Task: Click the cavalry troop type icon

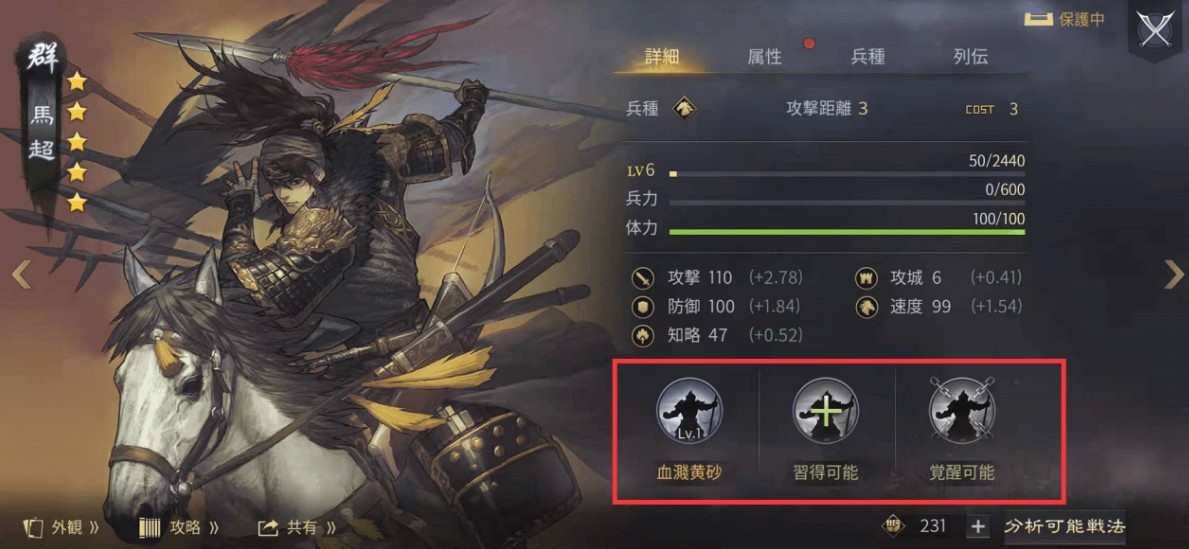Action: 685,108
